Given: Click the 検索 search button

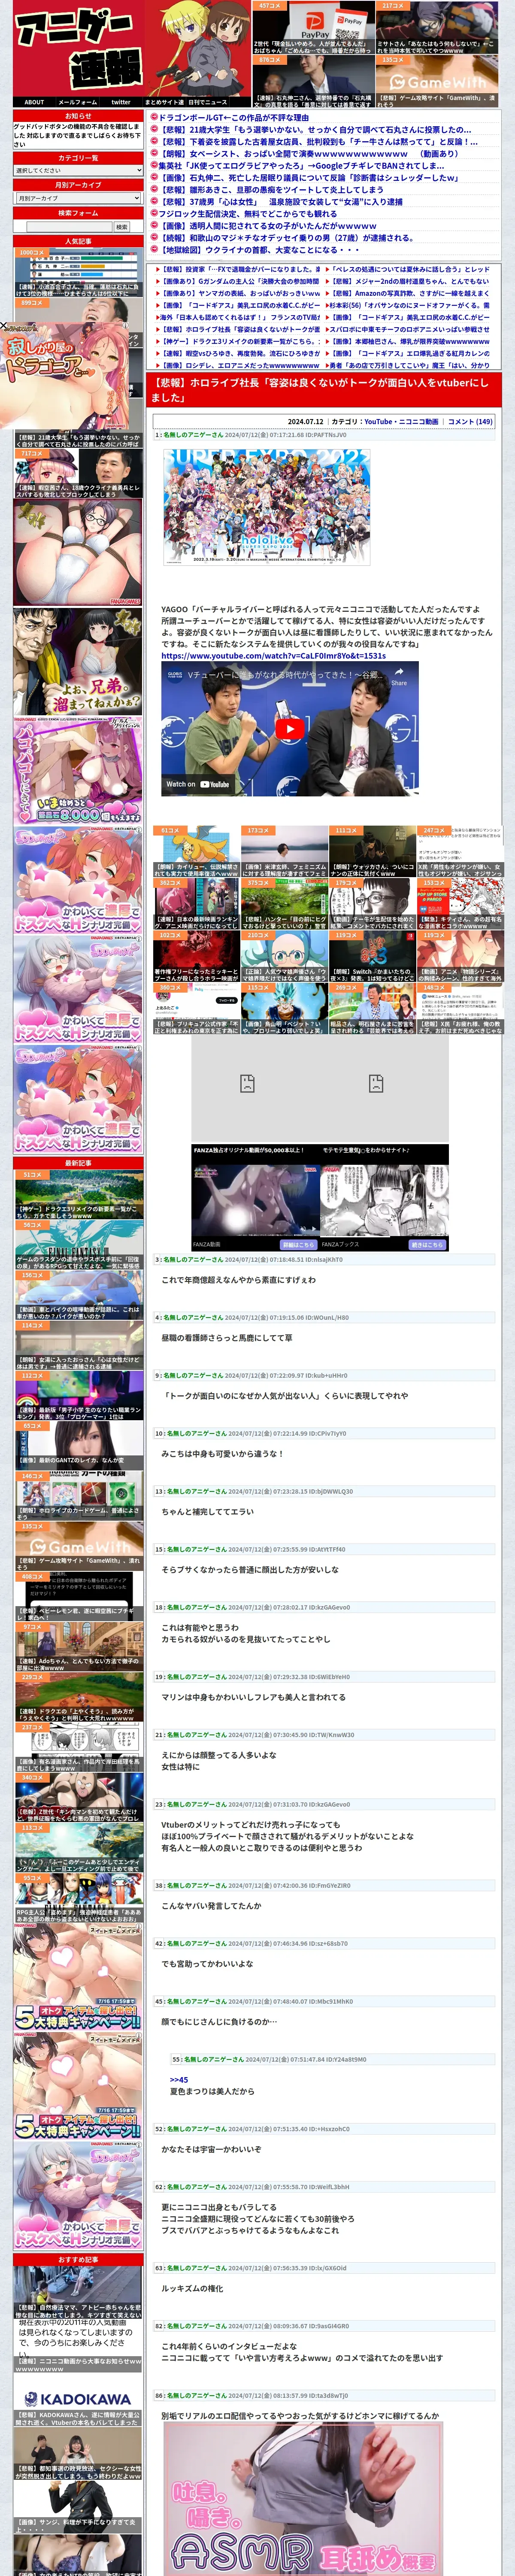Looking at the screenshot, I should tap(122, 227).
